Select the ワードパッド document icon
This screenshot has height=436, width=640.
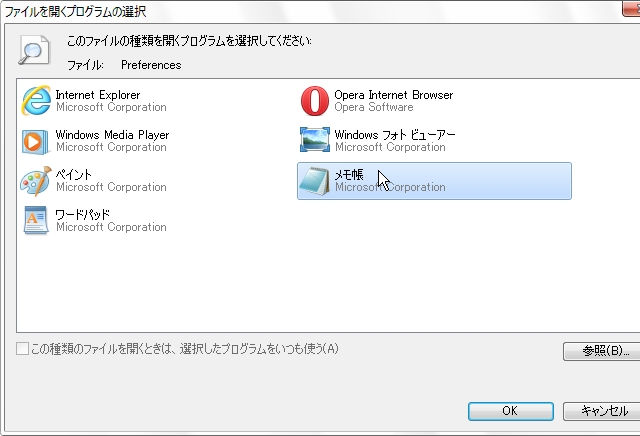(36, 220)
